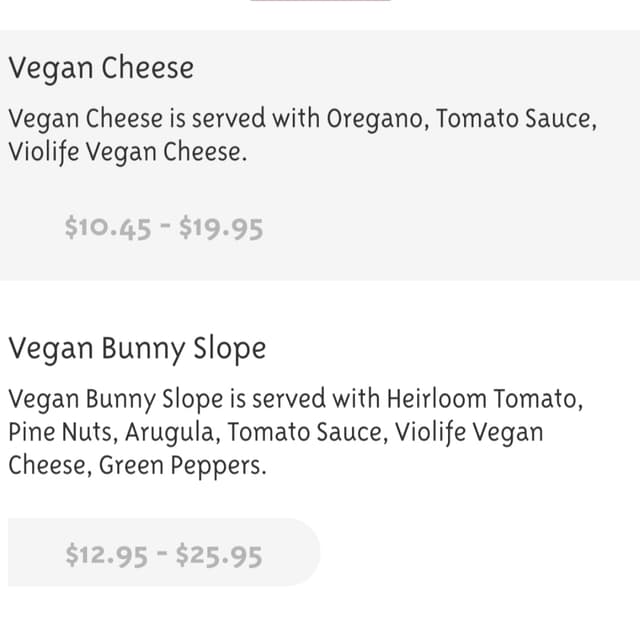Click the Vegan Cheese ingredients description
The width and height of the screenshot is (640, 640).
[x=302, y=136]
